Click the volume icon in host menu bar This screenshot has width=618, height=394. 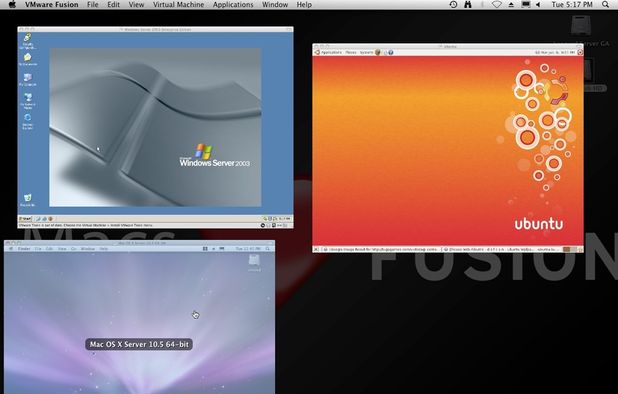coord(538,5)
